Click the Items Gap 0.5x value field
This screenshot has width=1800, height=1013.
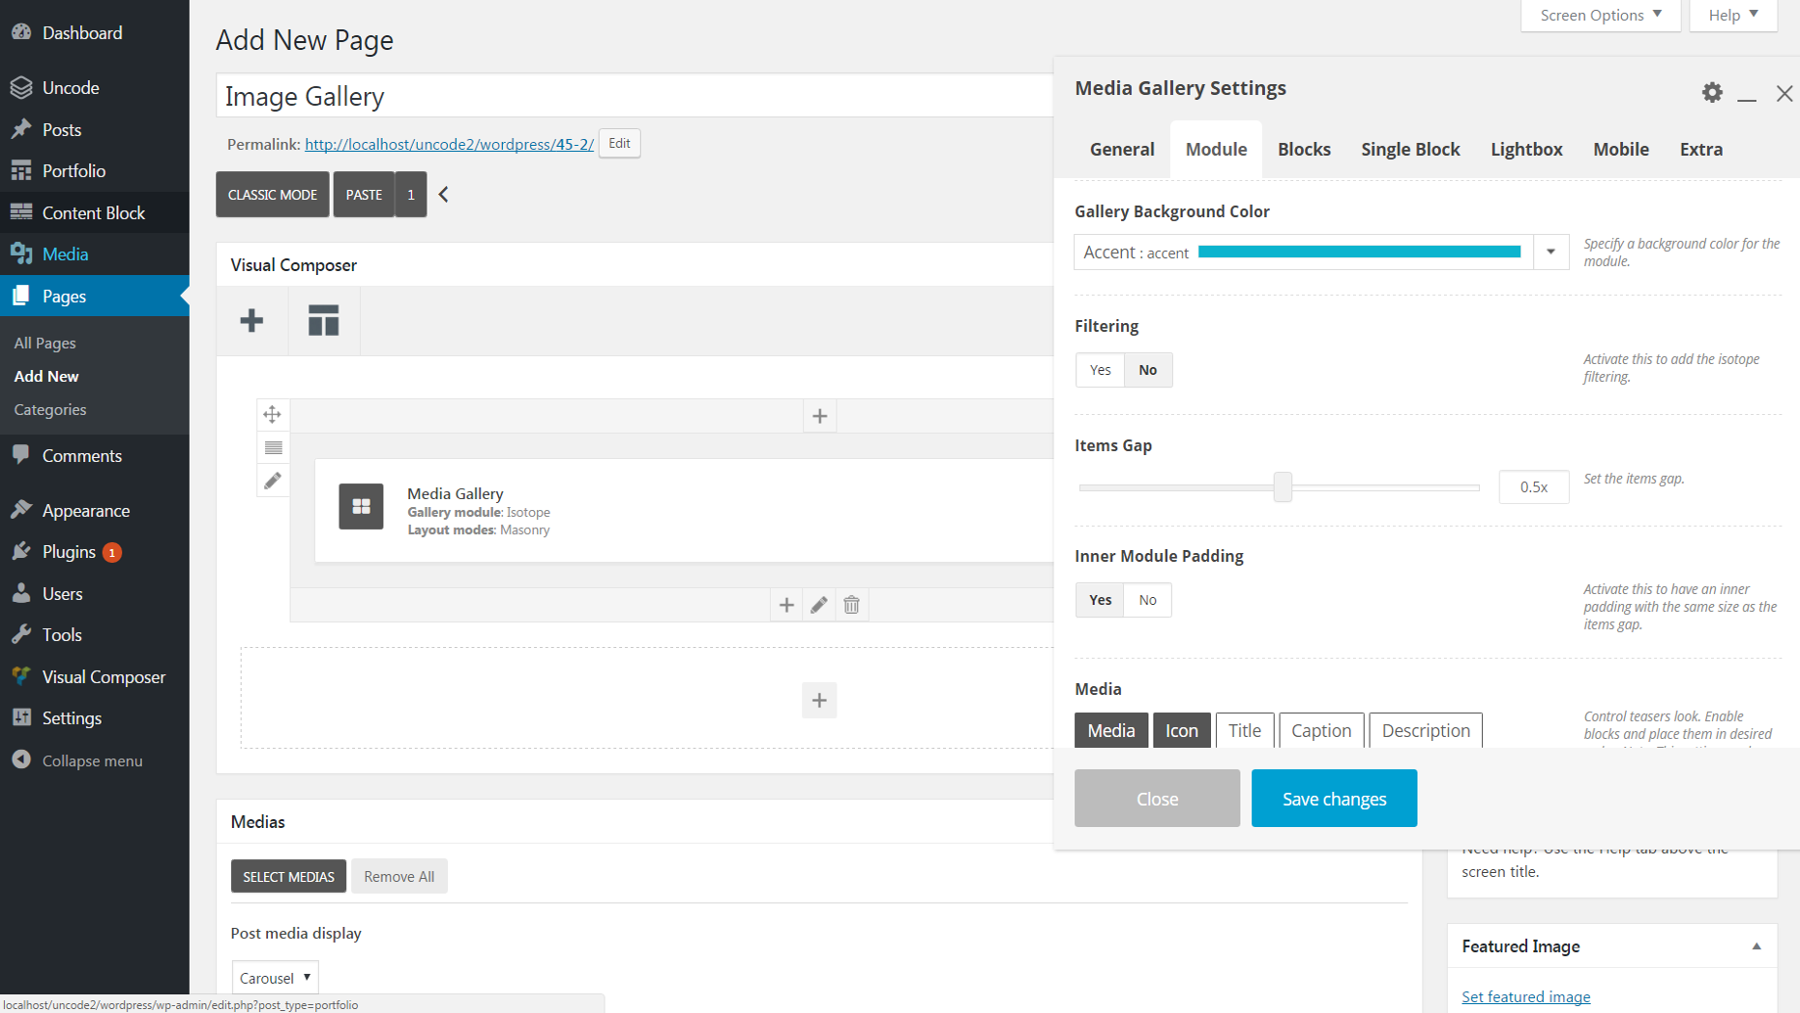coord(1534,487)
